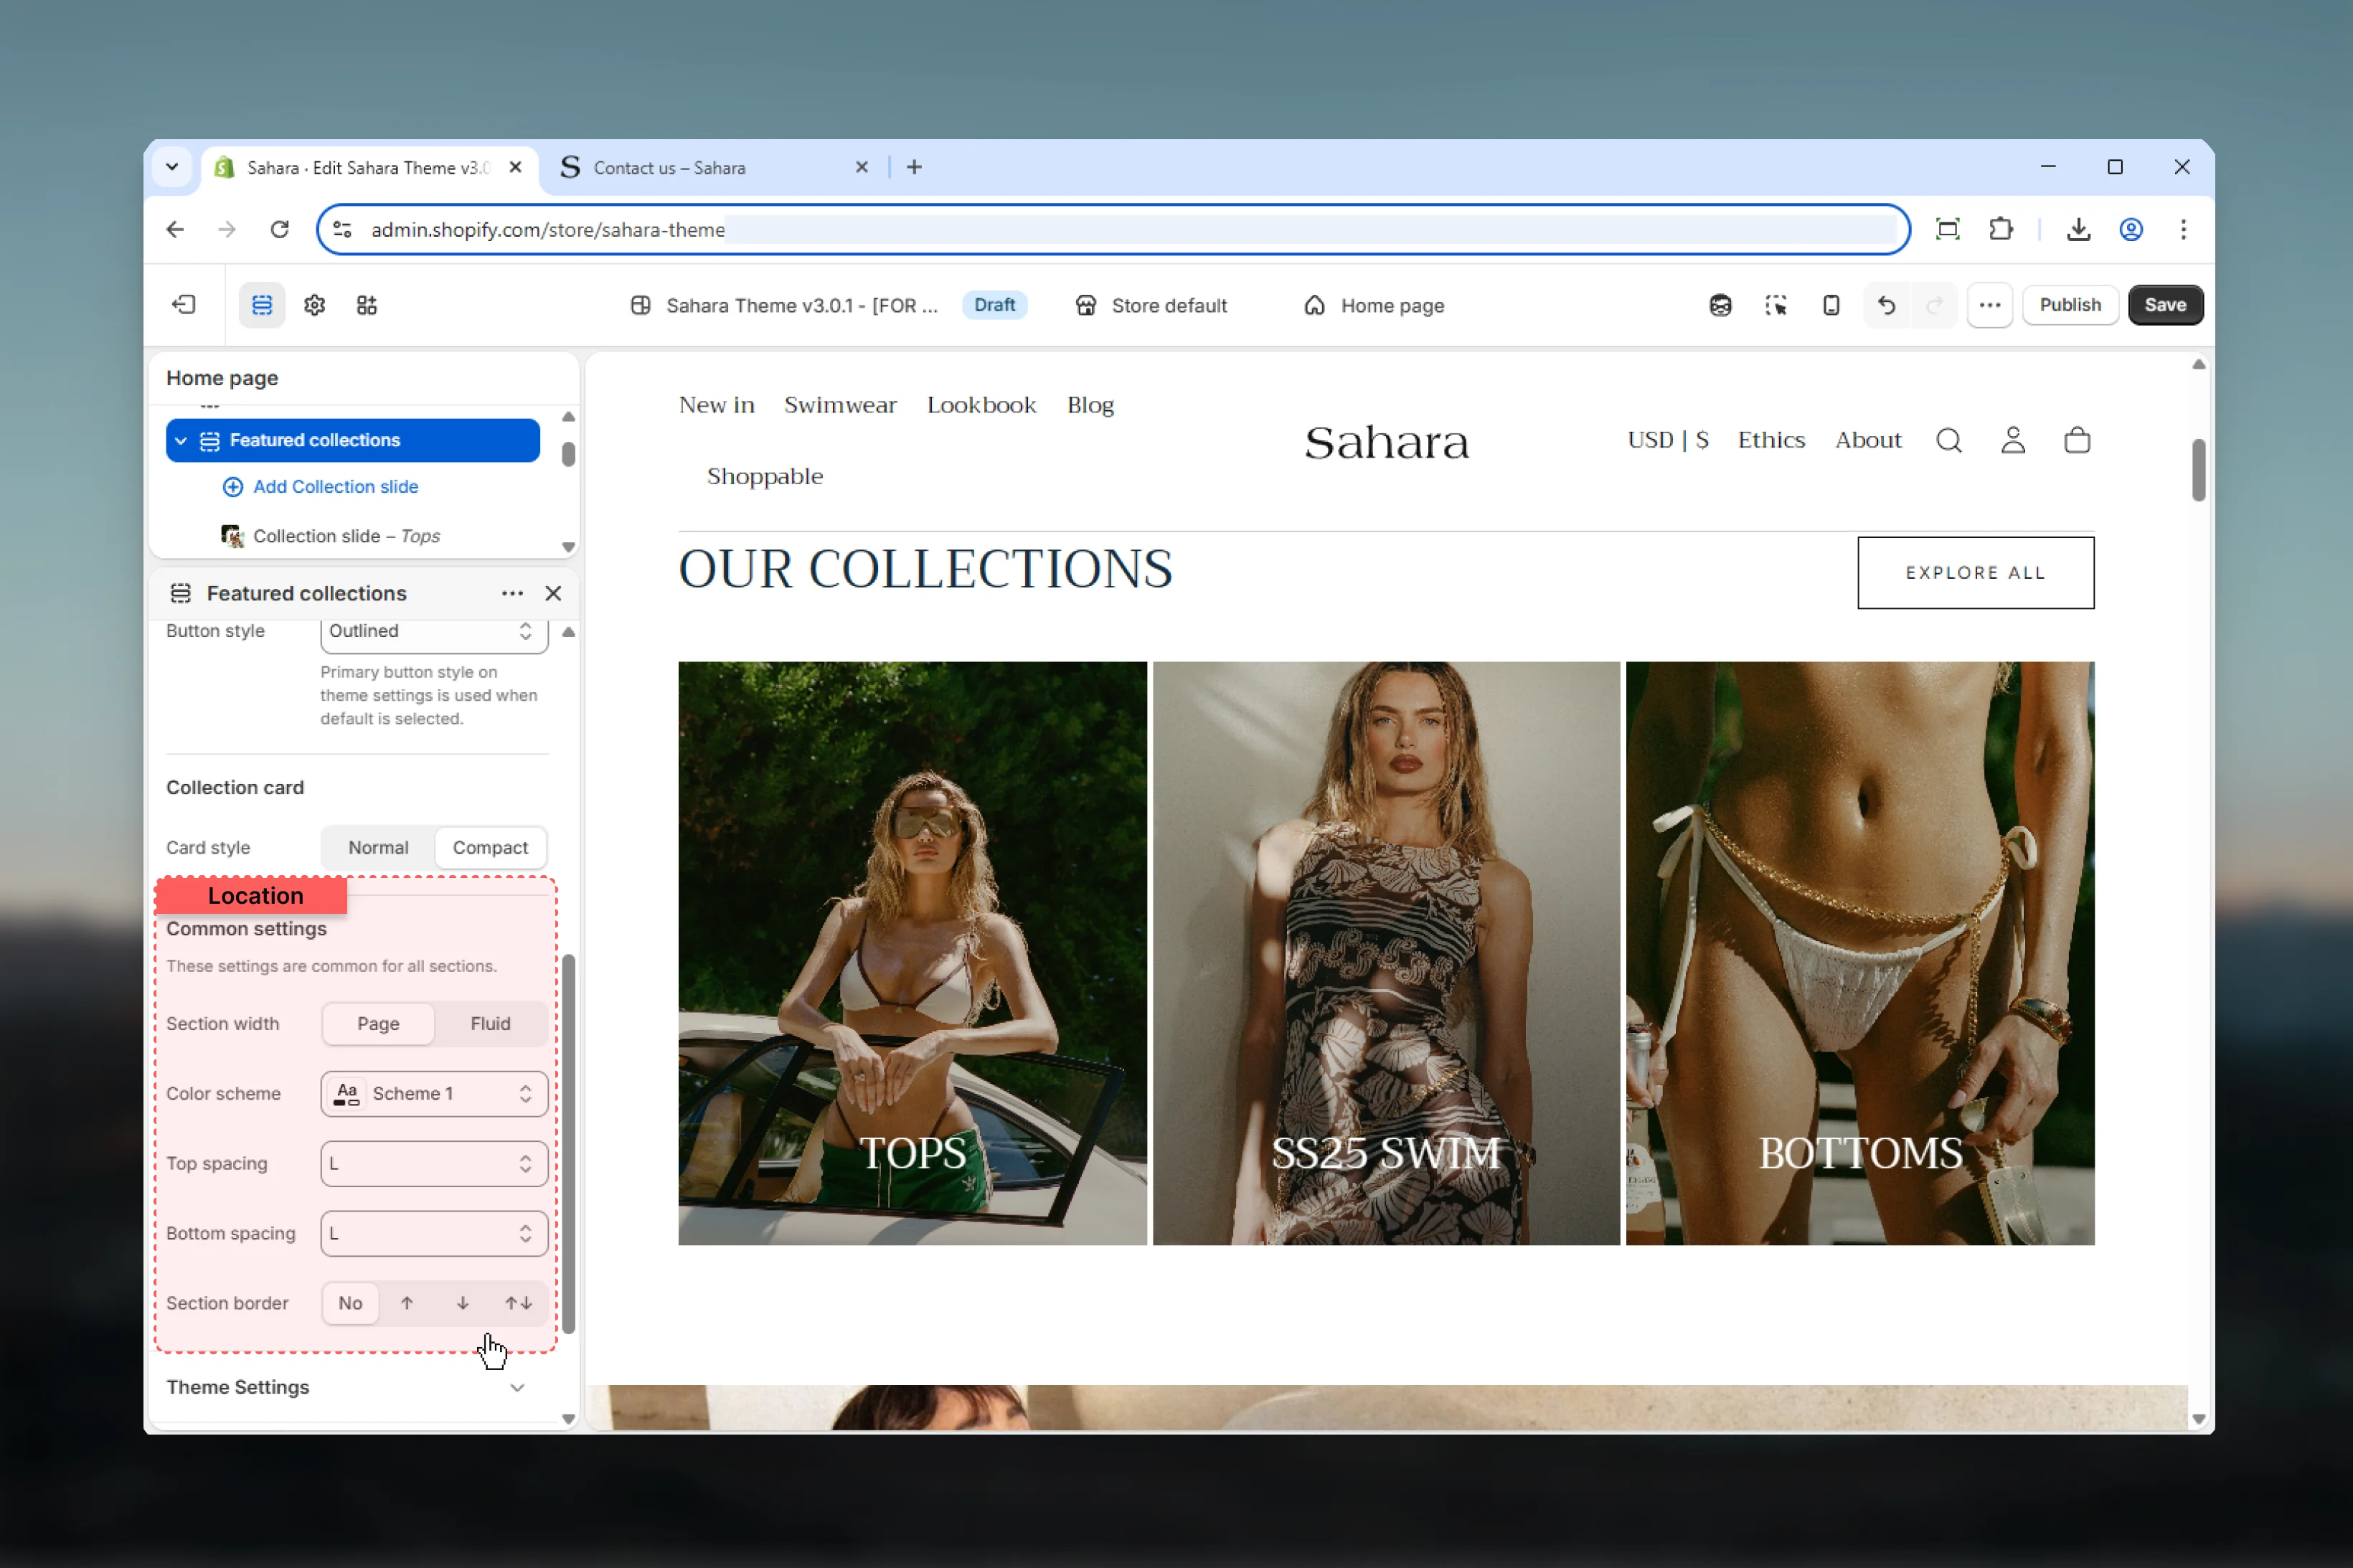Image resolution: width=2353 pixels, height=1568 pixels.
Task: Open the Home page template selector
Action: click(1374, 305)
